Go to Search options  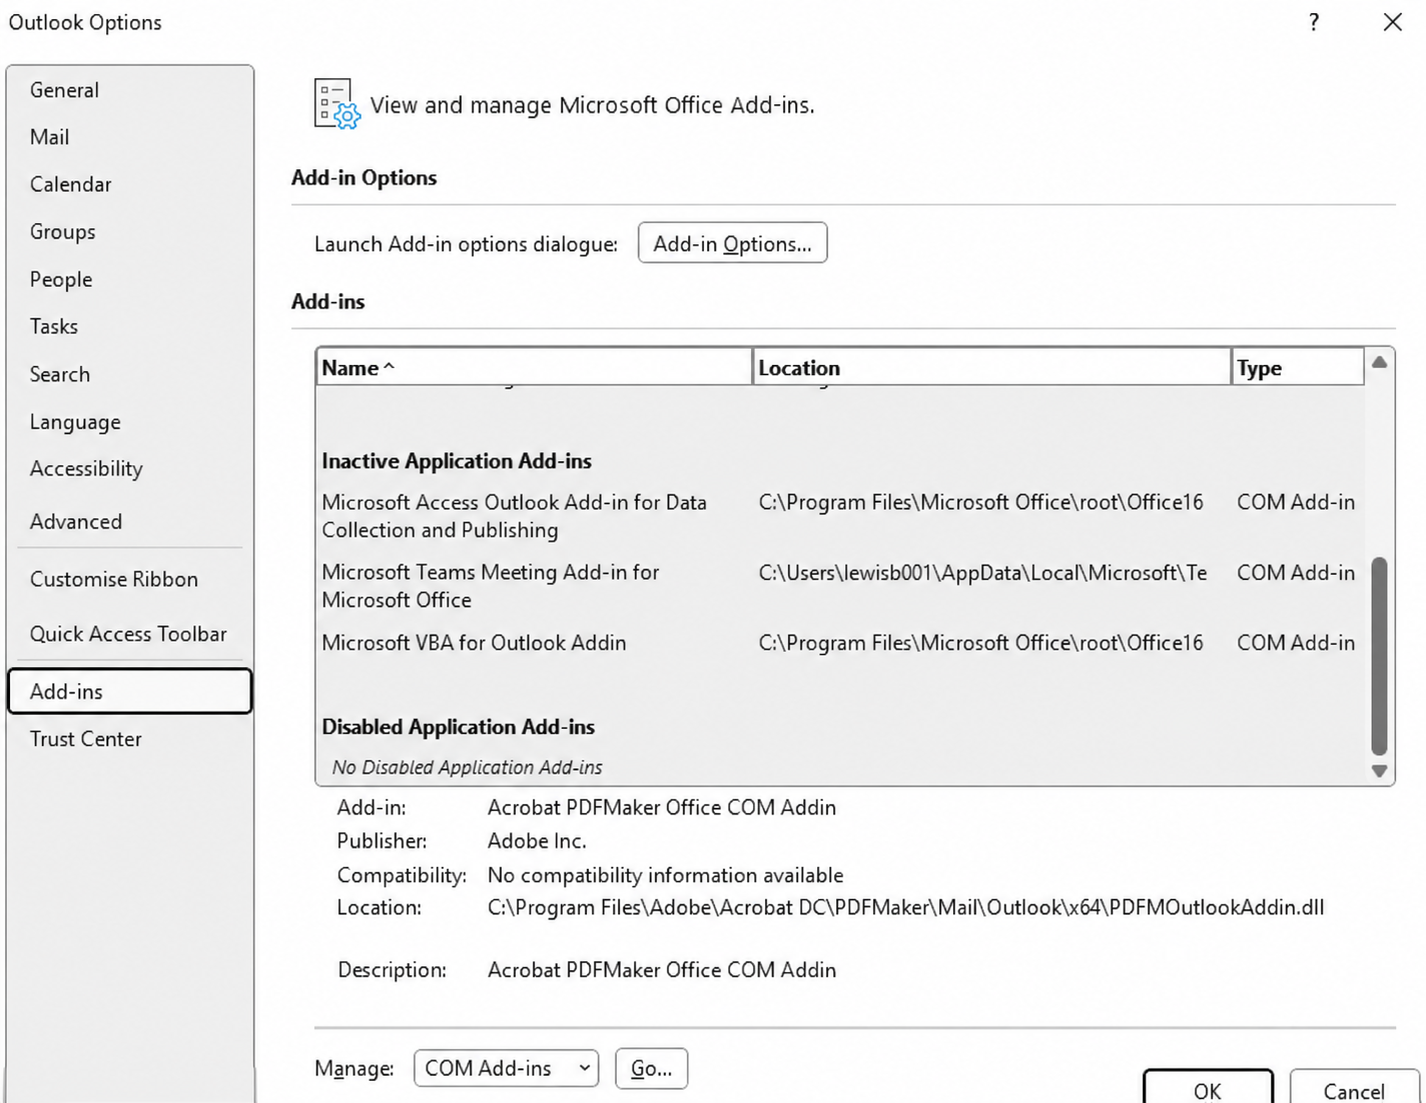[130, 374]
